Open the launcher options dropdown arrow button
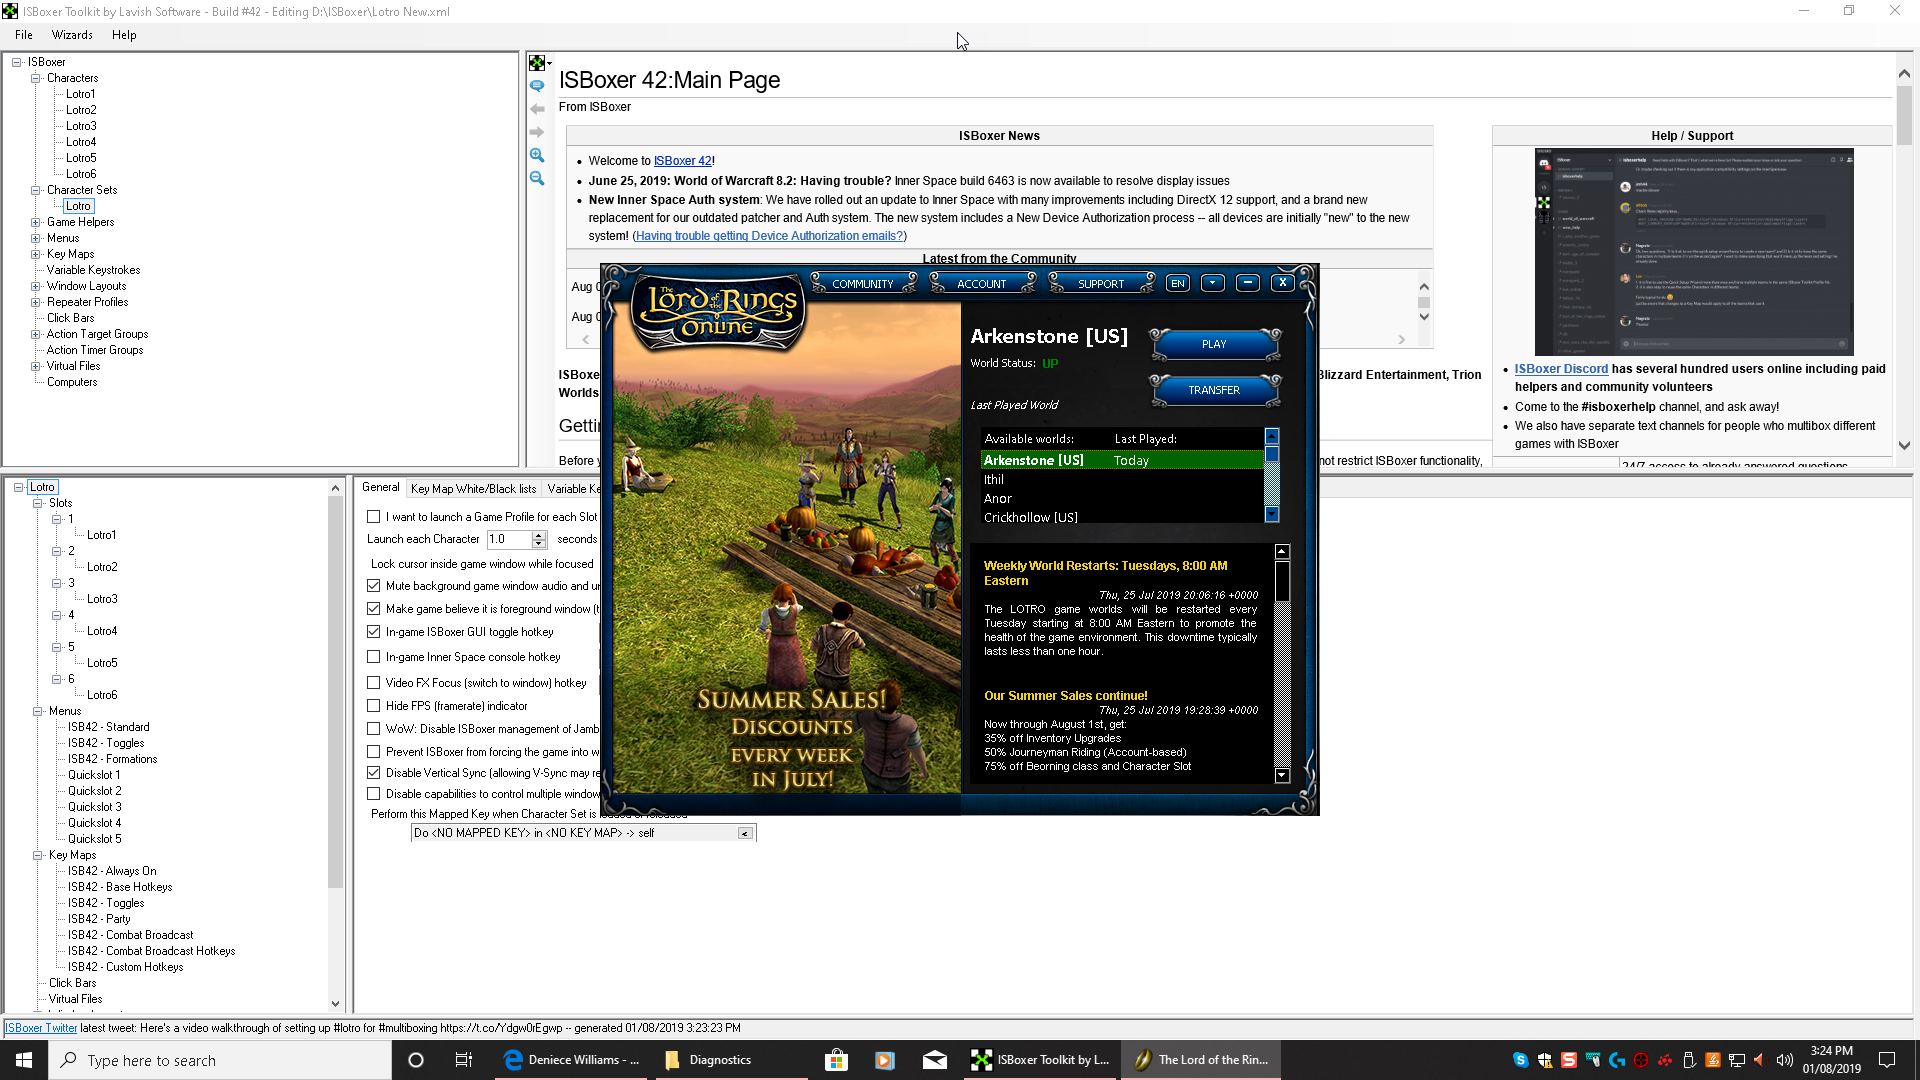Screen dimensions: 1920x1080 1213,283
